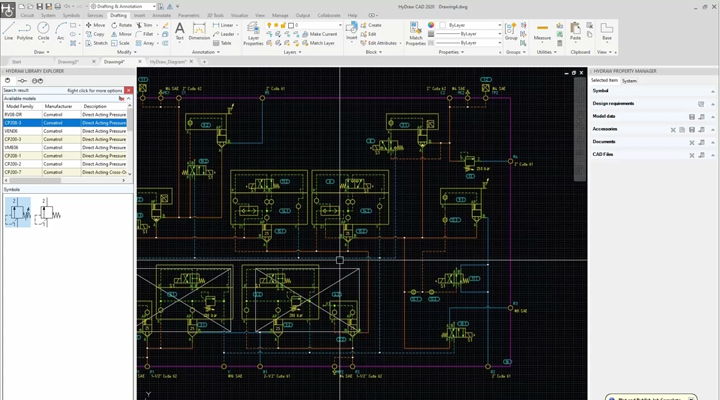Collapse the Available models section

(129, 98)
